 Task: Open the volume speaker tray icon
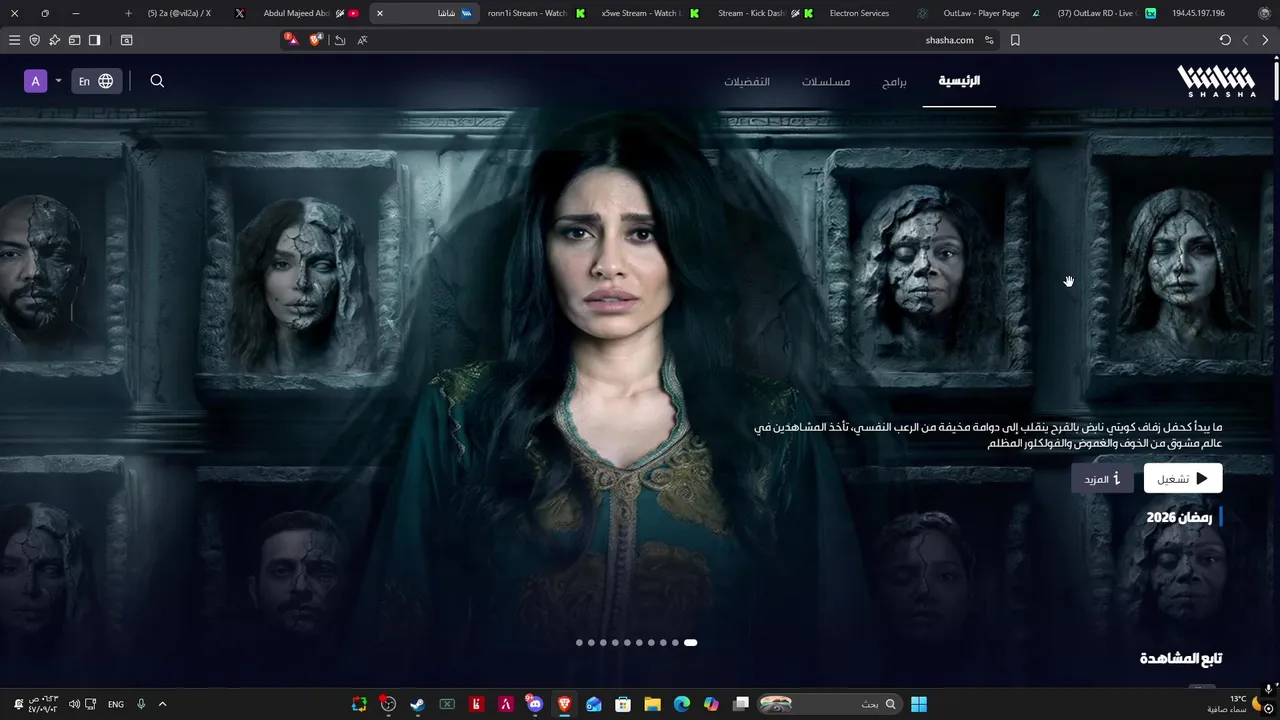coord(74,704)
